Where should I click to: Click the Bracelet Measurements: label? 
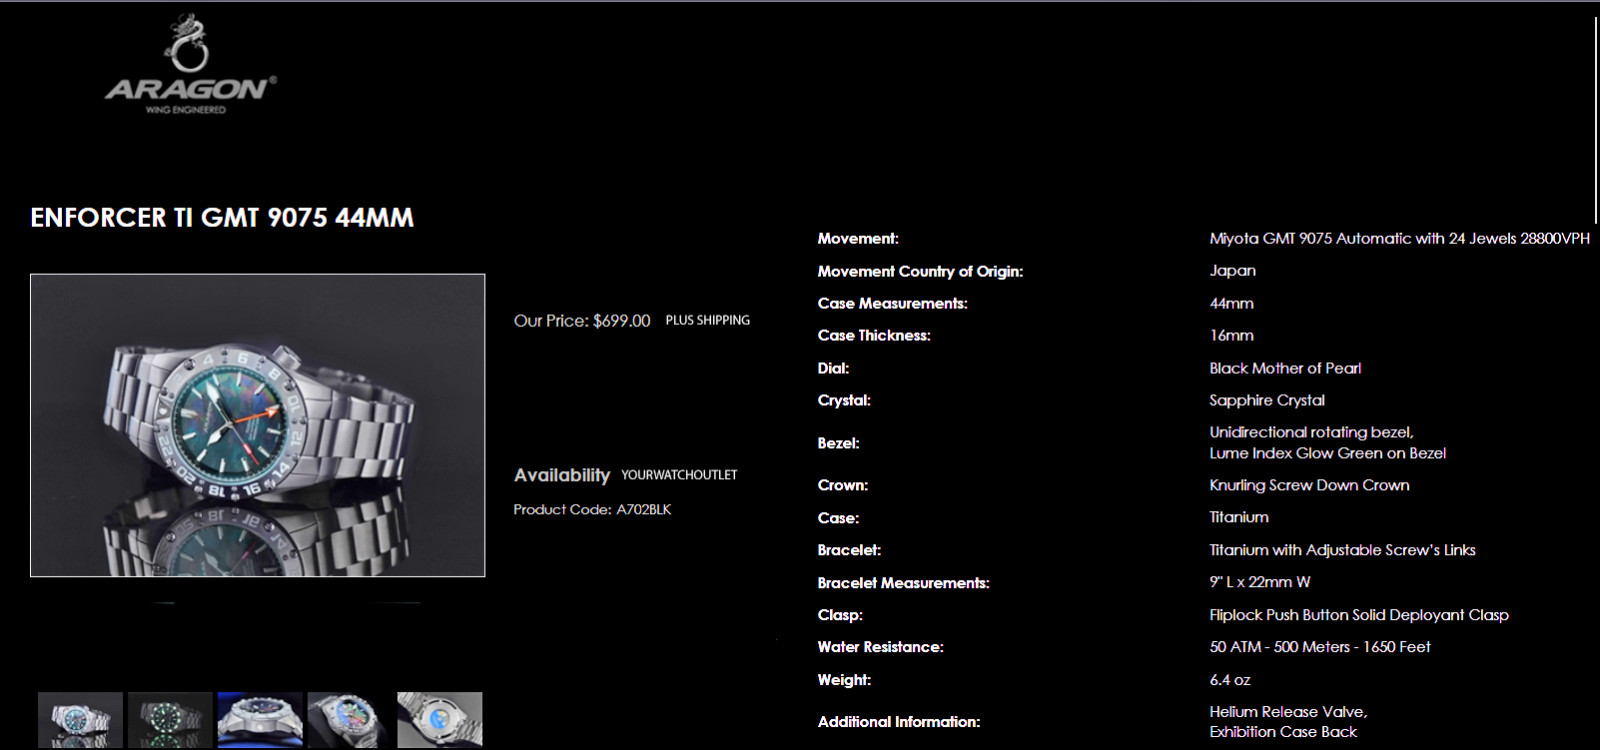903,583
